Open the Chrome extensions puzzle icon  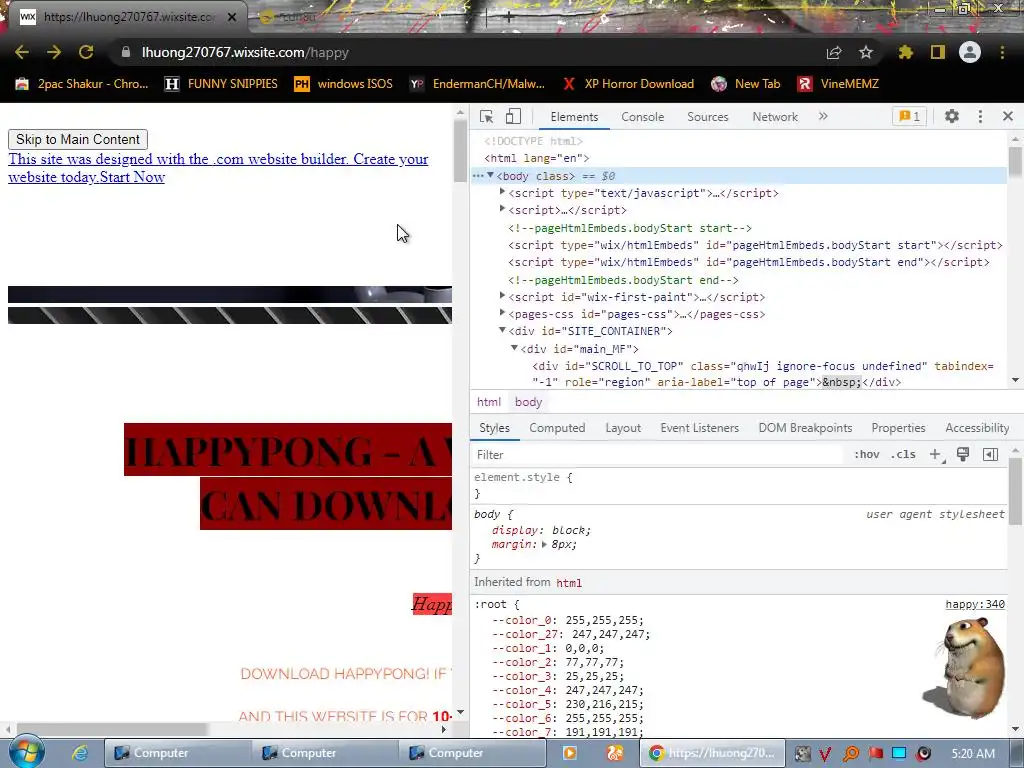[905, 52]
